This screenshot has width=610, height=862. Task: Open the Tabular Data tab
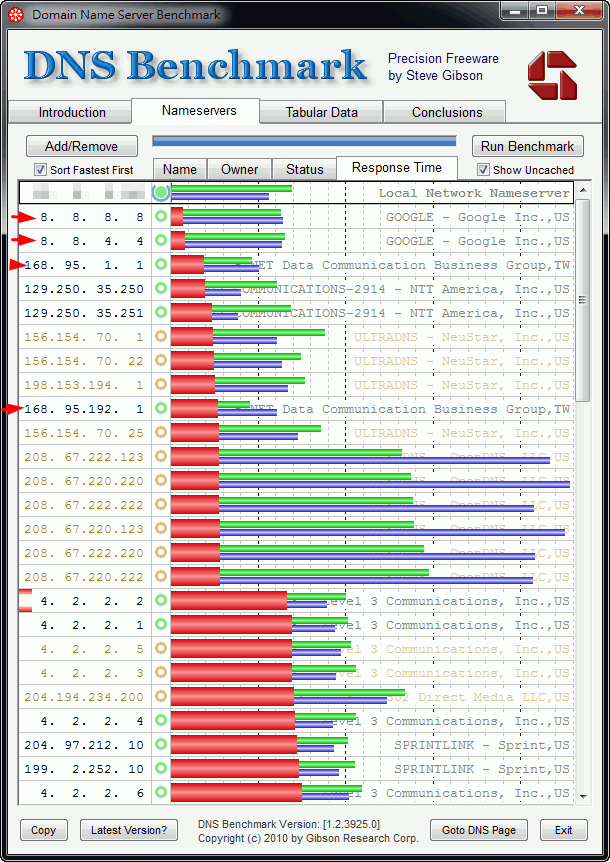tap(321, 112)
